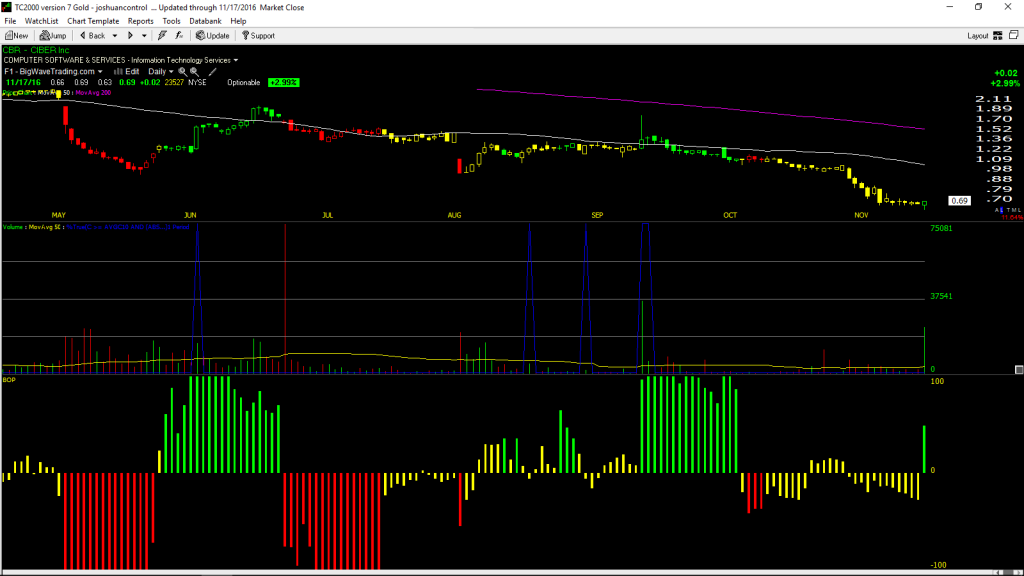Minimize the TC2000 window
The width and height of the screenshot is (1024, 576).
pos(950,7)
